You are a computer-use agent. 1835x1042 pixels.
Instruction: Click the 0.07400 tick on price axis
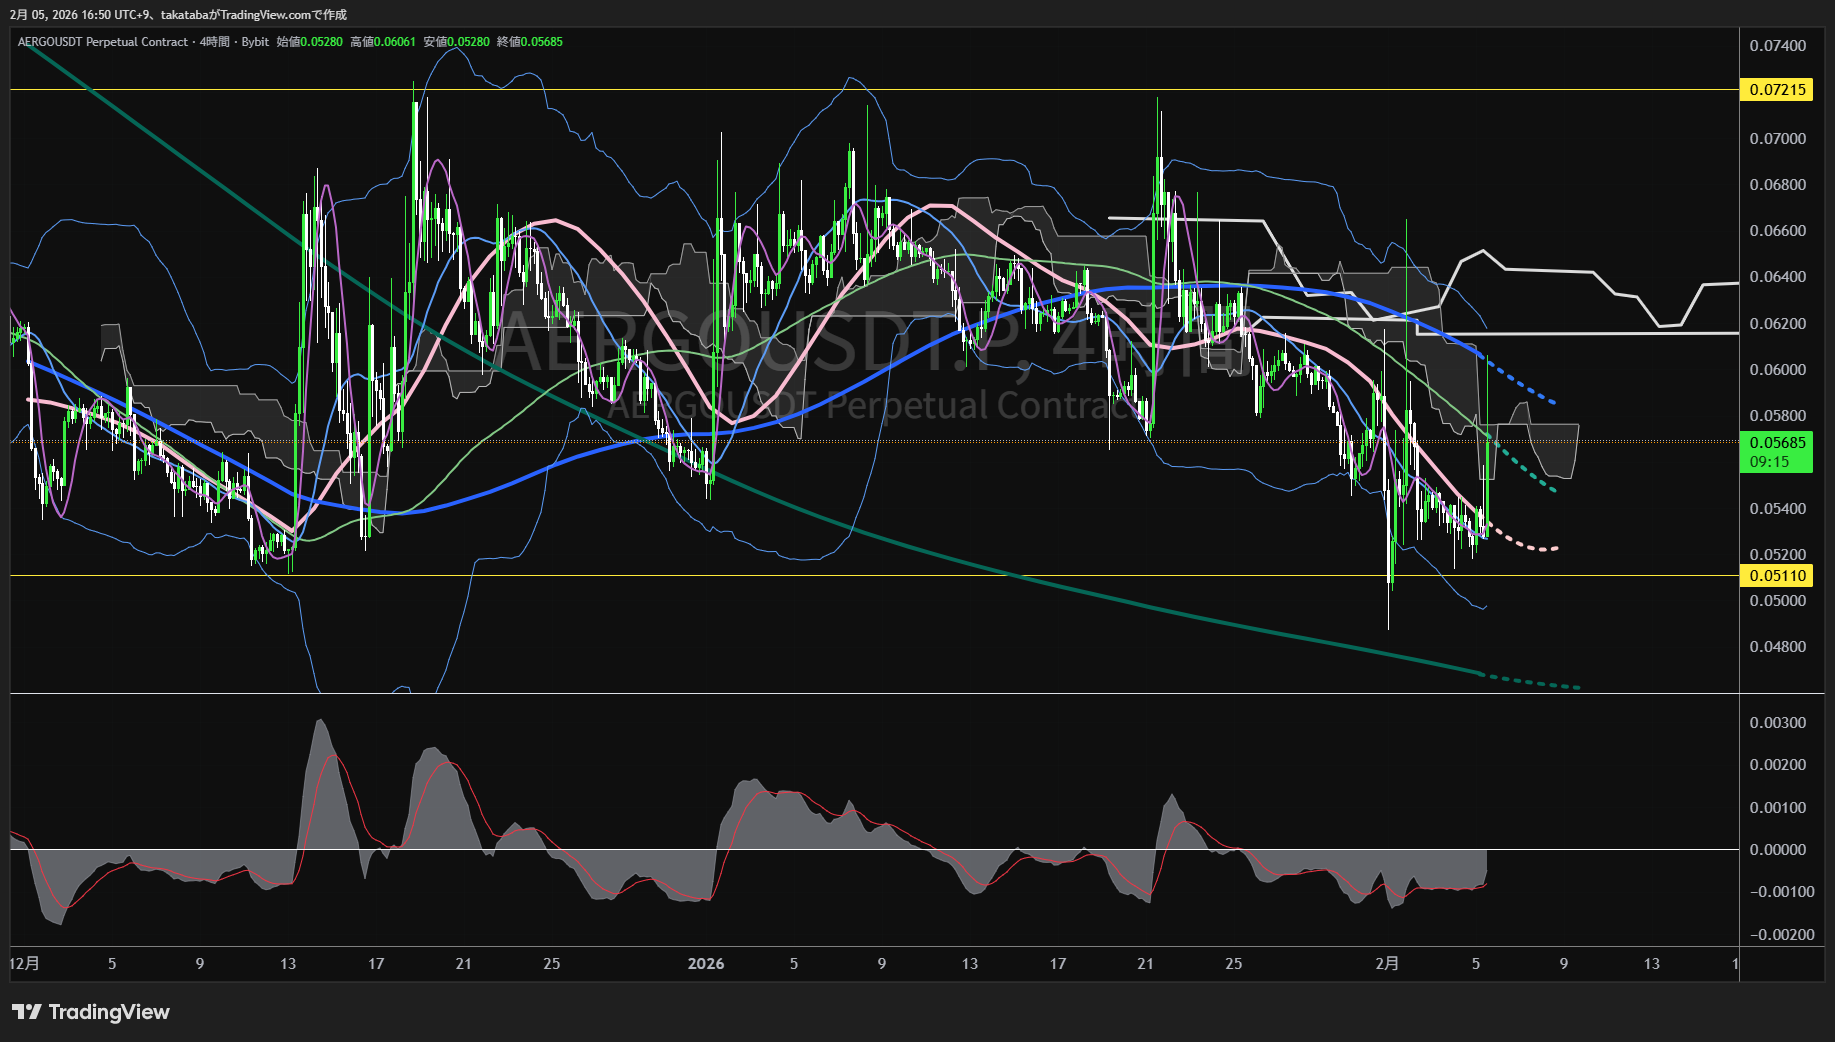pyautogui.click(x=1777, y=46)
